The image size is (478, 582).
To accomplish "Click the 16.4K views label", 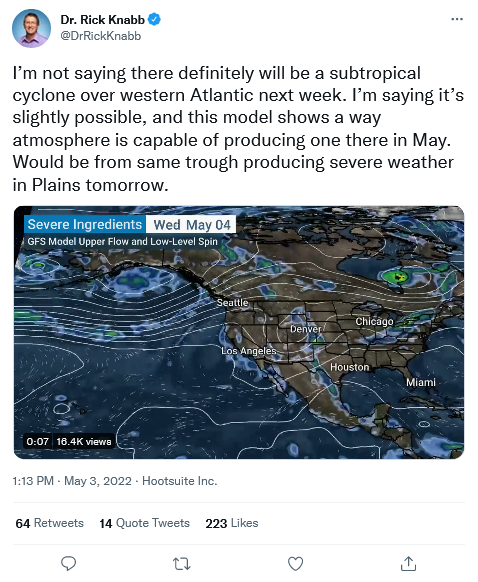I will pos(84,441).
